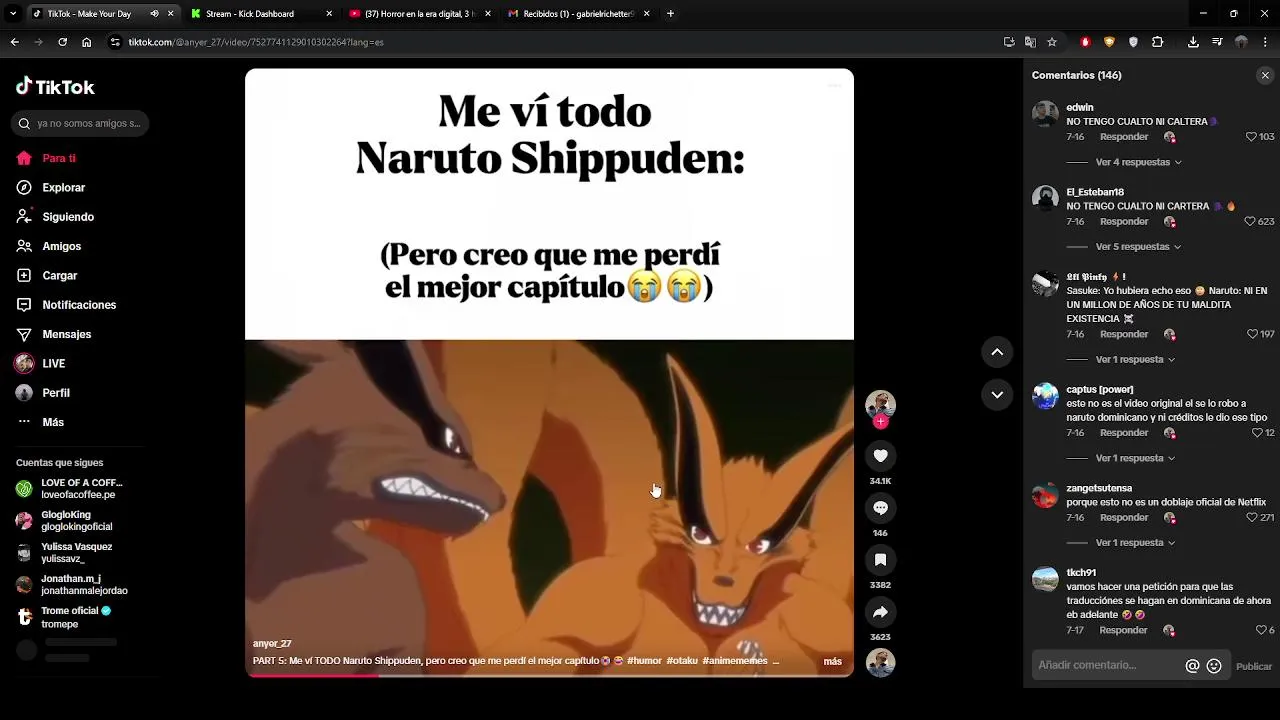Viewport: 1280px width, 720px height.
Task: Reply to zangetsutensa's comment via Responder
Action: pyautogui.click(x=1124, y=518)
